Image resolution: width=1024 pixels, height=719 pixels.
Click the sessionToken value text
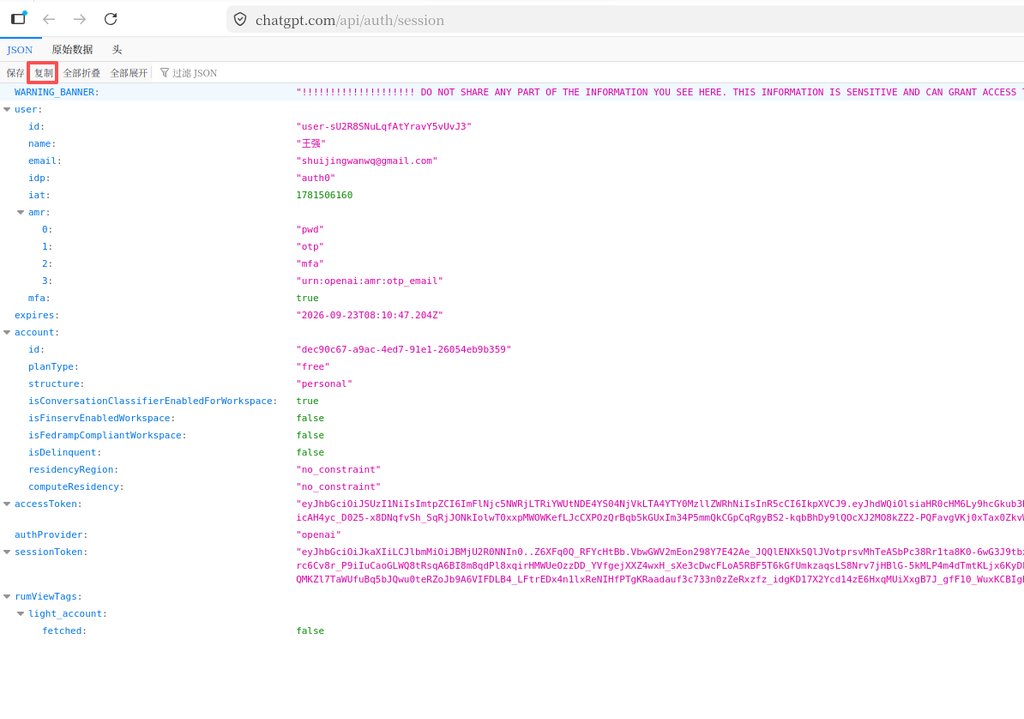pos(660,566)
